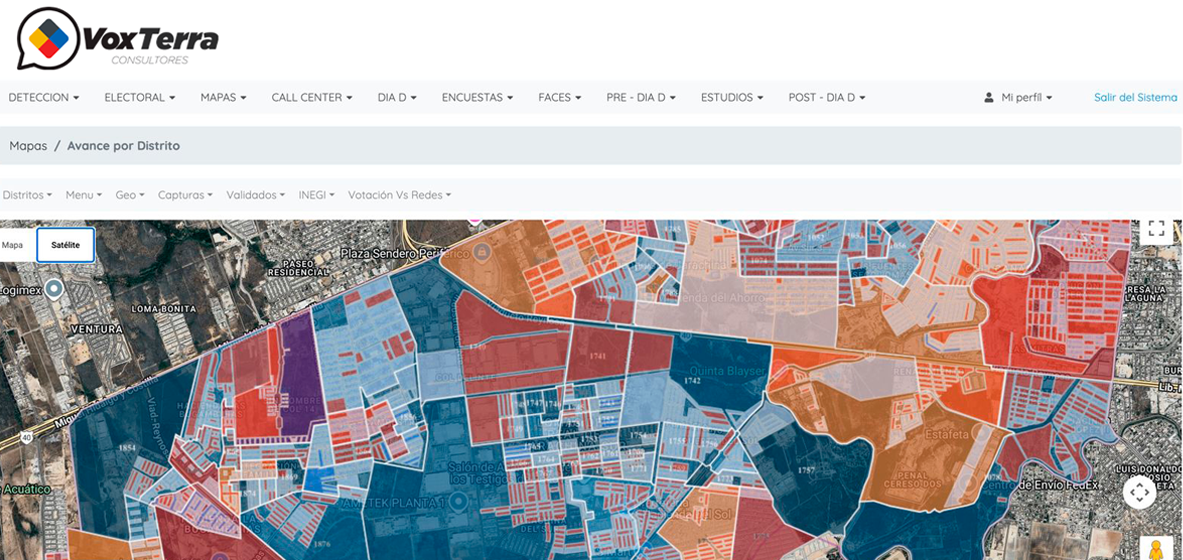Viewport: 1183px width, 560px height.
Task: Click the Plaza Sendero Periférico marker
Action: (481, 252)
